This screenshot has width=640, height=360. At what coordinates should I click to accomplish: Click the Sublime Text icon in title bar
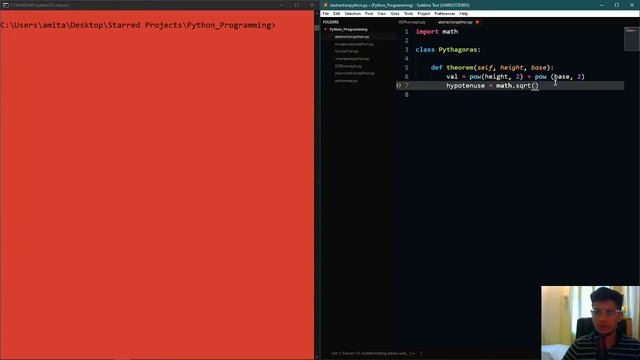325,5
